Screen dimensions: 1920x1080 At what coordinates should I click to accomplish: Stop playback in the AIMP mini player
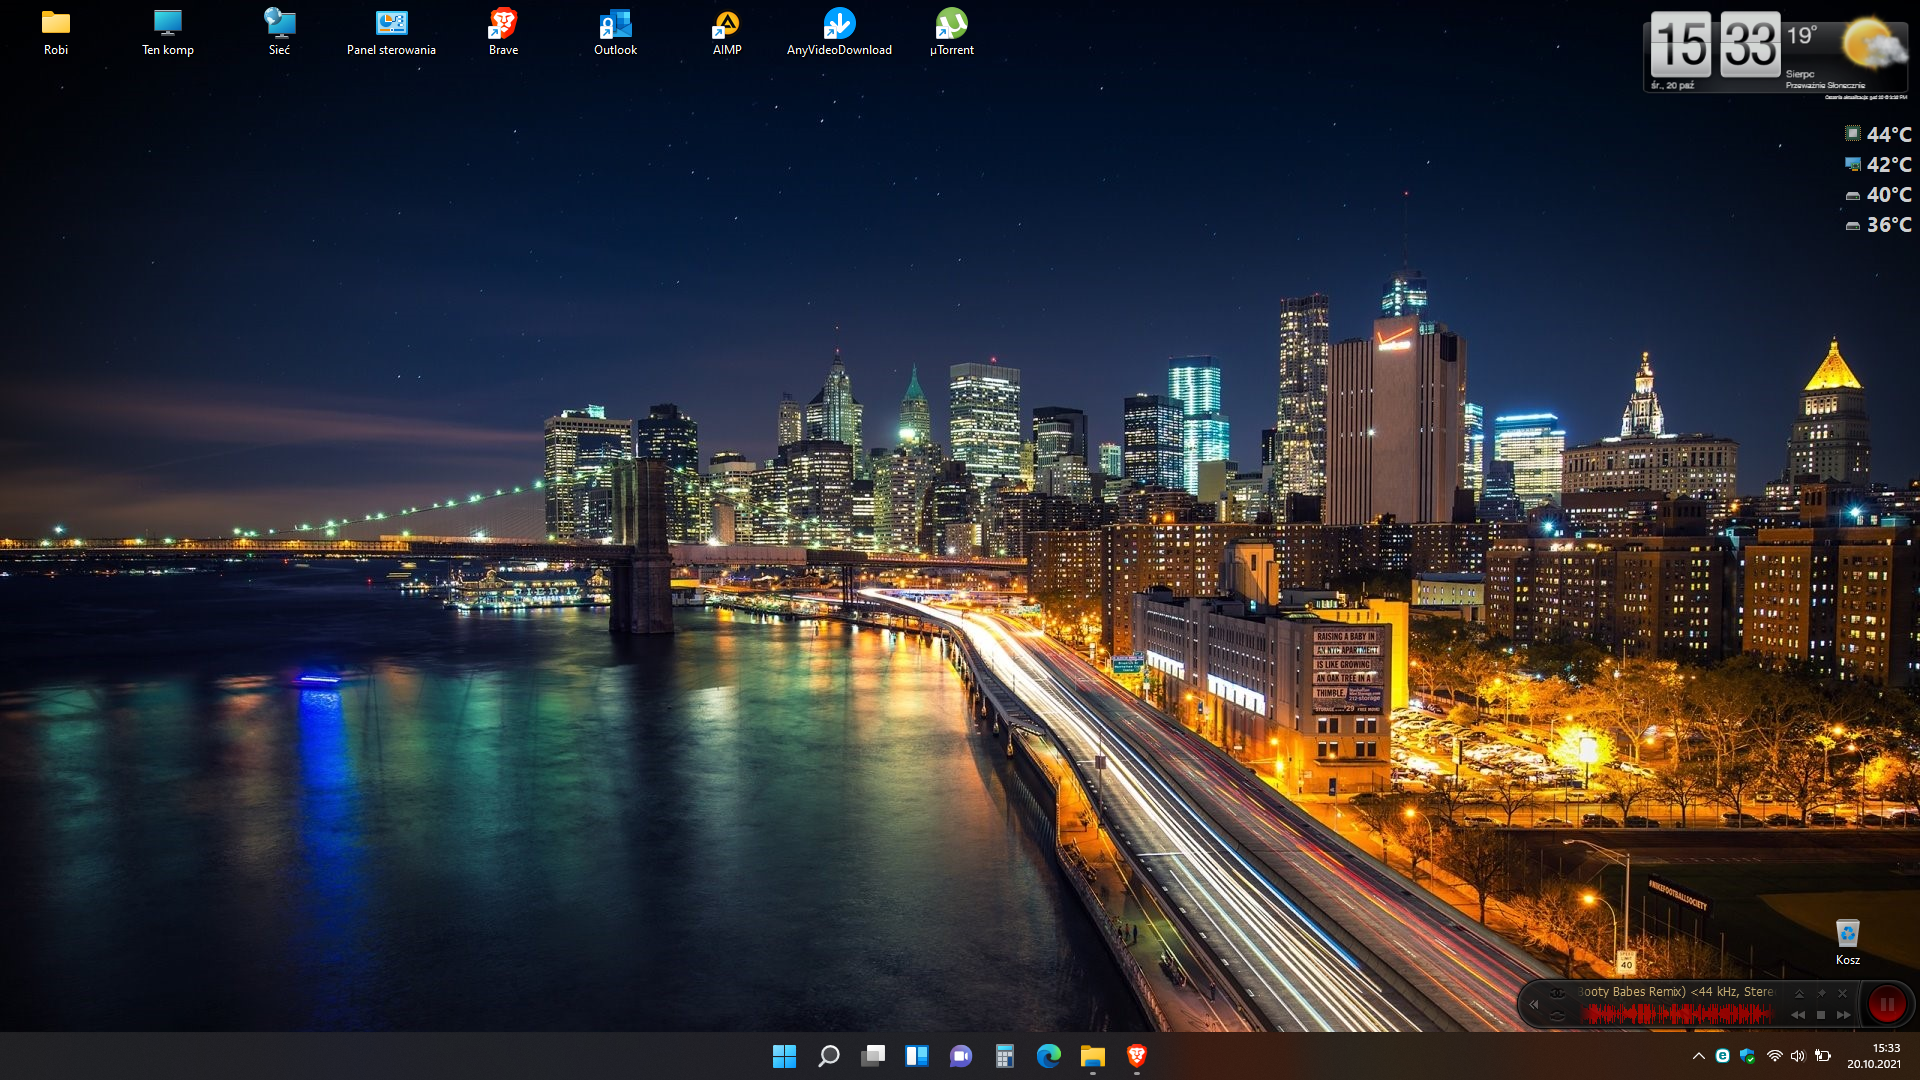pyautogui.click(x=1821, y=1015)
